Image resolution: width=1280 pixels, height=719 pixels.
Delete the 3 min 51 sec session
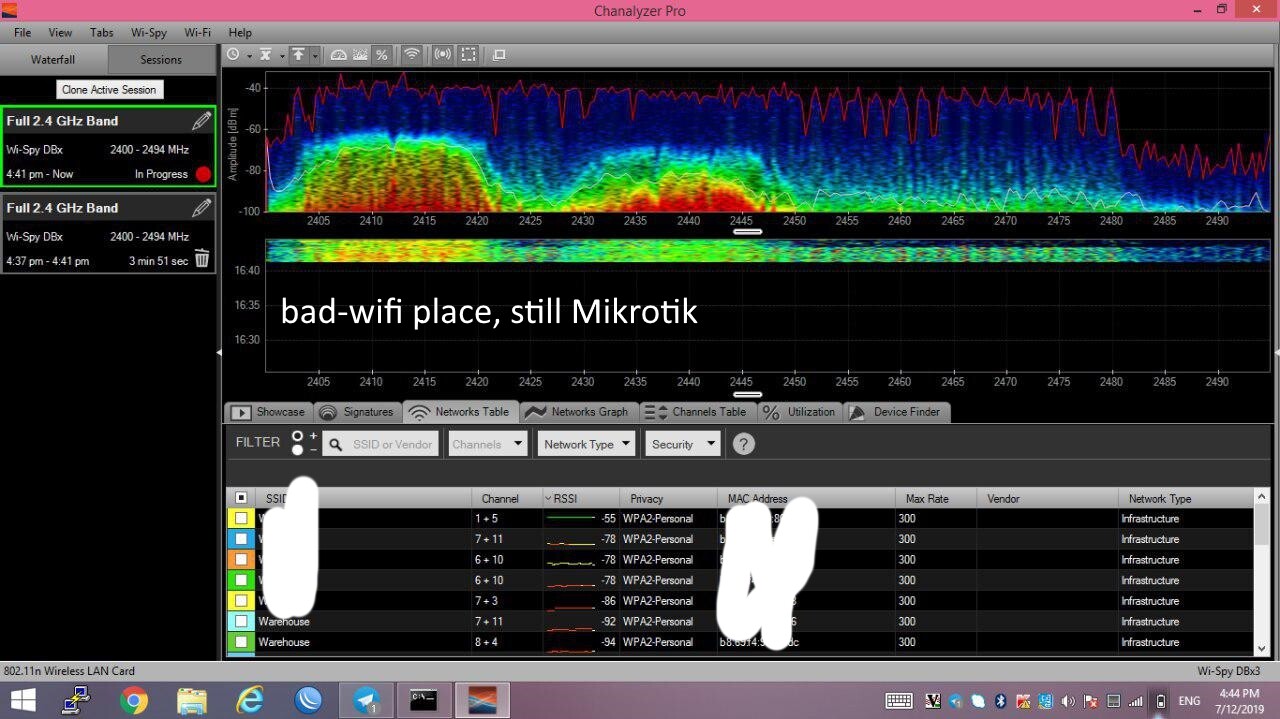pos(202,260)
